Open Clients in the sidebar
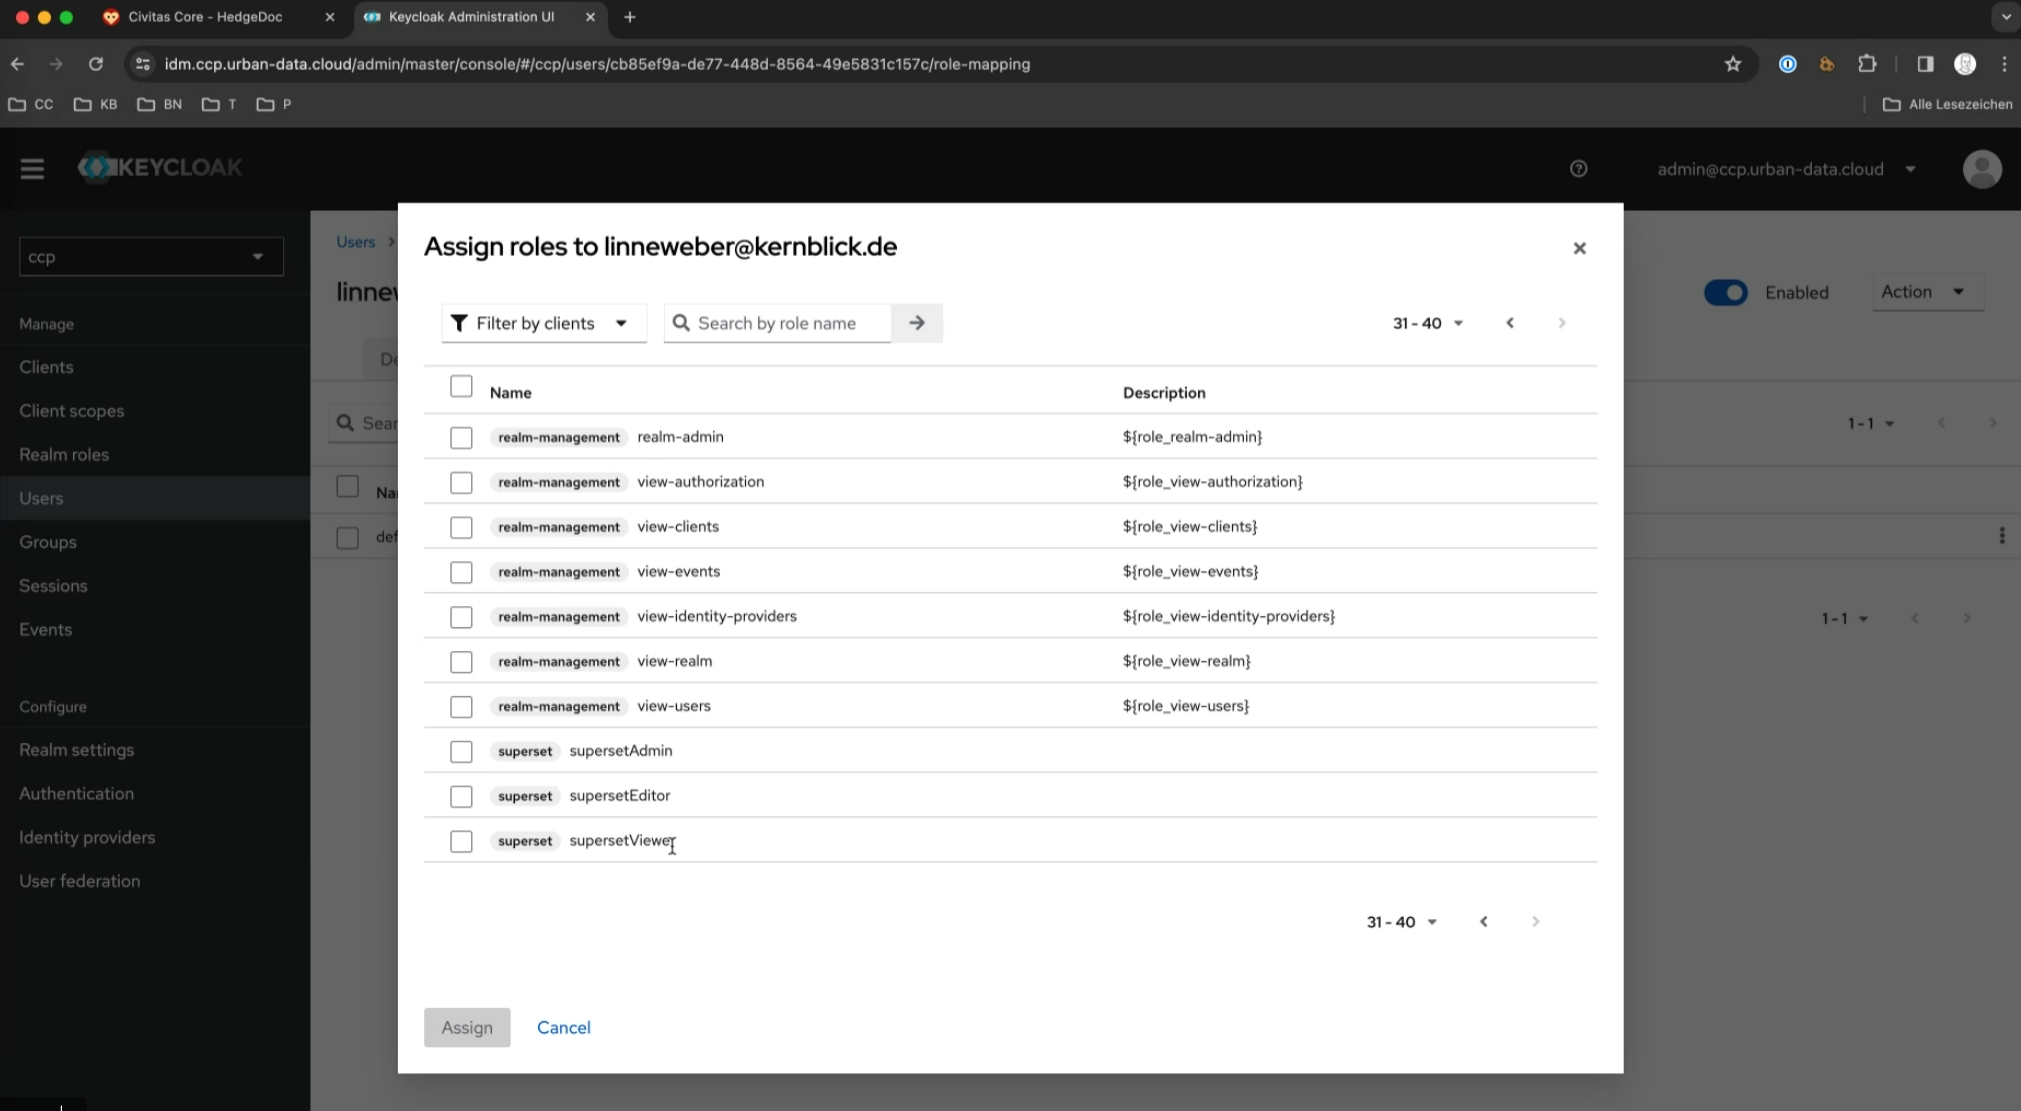The height and width of the screenshot is (1111, 2021). (46, 367)
